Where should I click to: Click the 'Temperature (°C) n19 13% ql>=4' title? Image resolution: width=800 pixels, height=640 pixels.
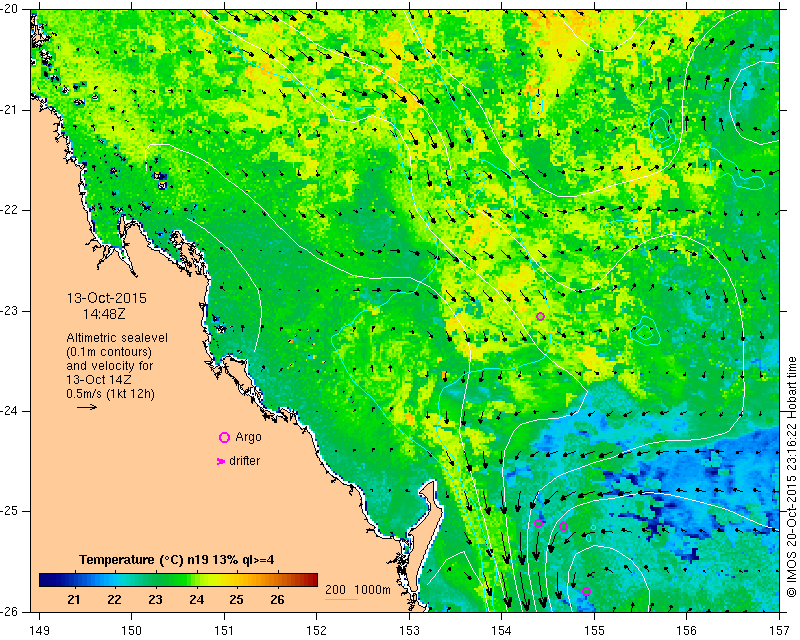click(x=177, y=560)
